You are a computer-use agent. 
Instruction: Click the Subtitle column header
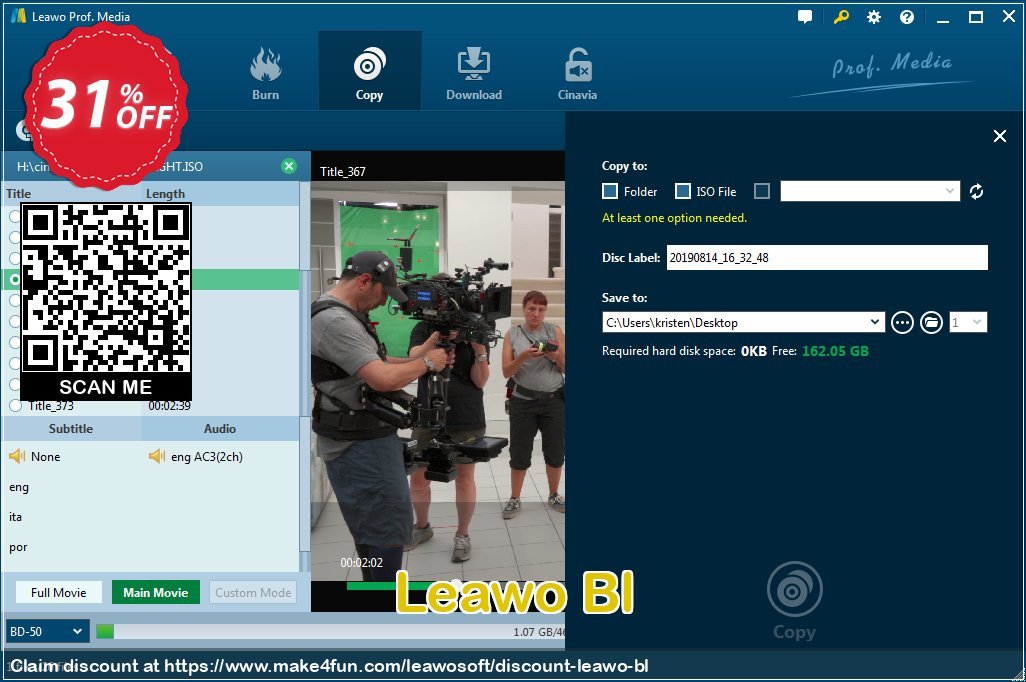click(x=71, y=429)
